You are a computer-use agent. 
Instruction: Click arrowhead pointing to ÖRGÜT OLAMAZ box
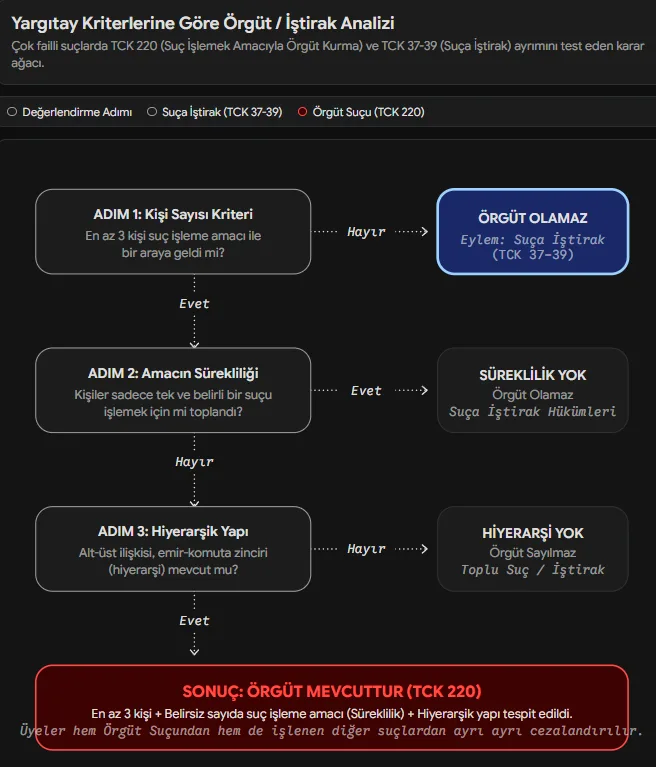pyautogui.click(x=425, y=231)
